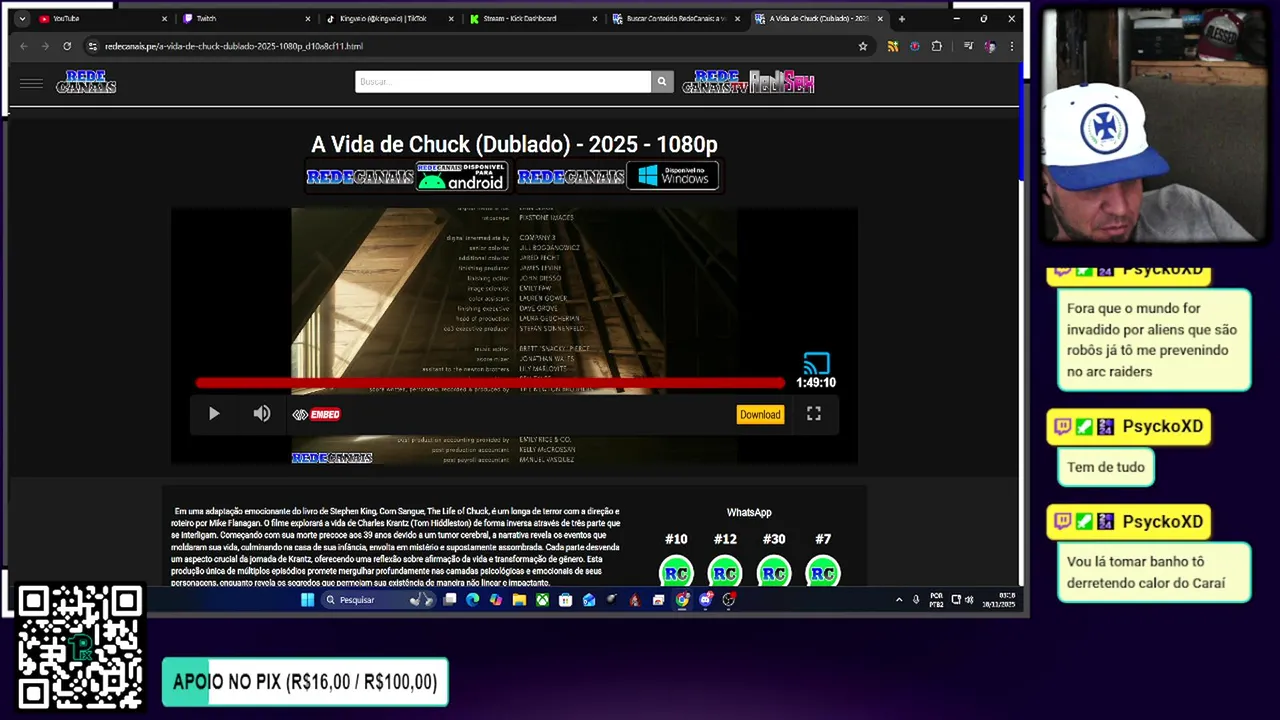Click the taskbar Pesquisar search box

pos(380,600)
